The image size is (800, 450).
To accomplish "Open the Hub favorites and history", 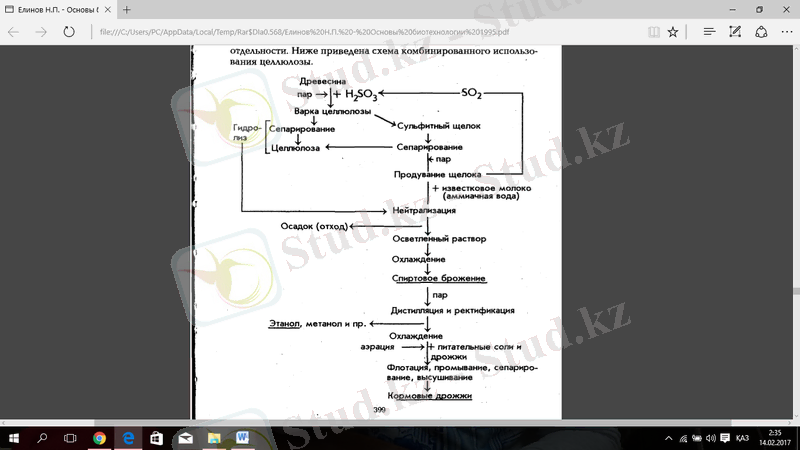I will tap(709, 32).
